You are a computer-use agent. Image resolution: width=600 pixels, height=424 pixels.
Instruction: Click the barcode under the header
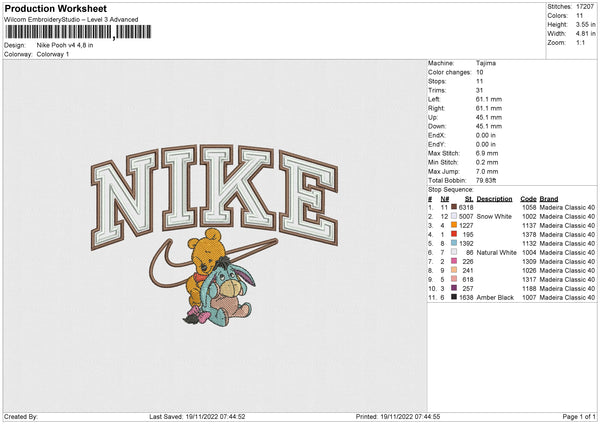point(78,32)
